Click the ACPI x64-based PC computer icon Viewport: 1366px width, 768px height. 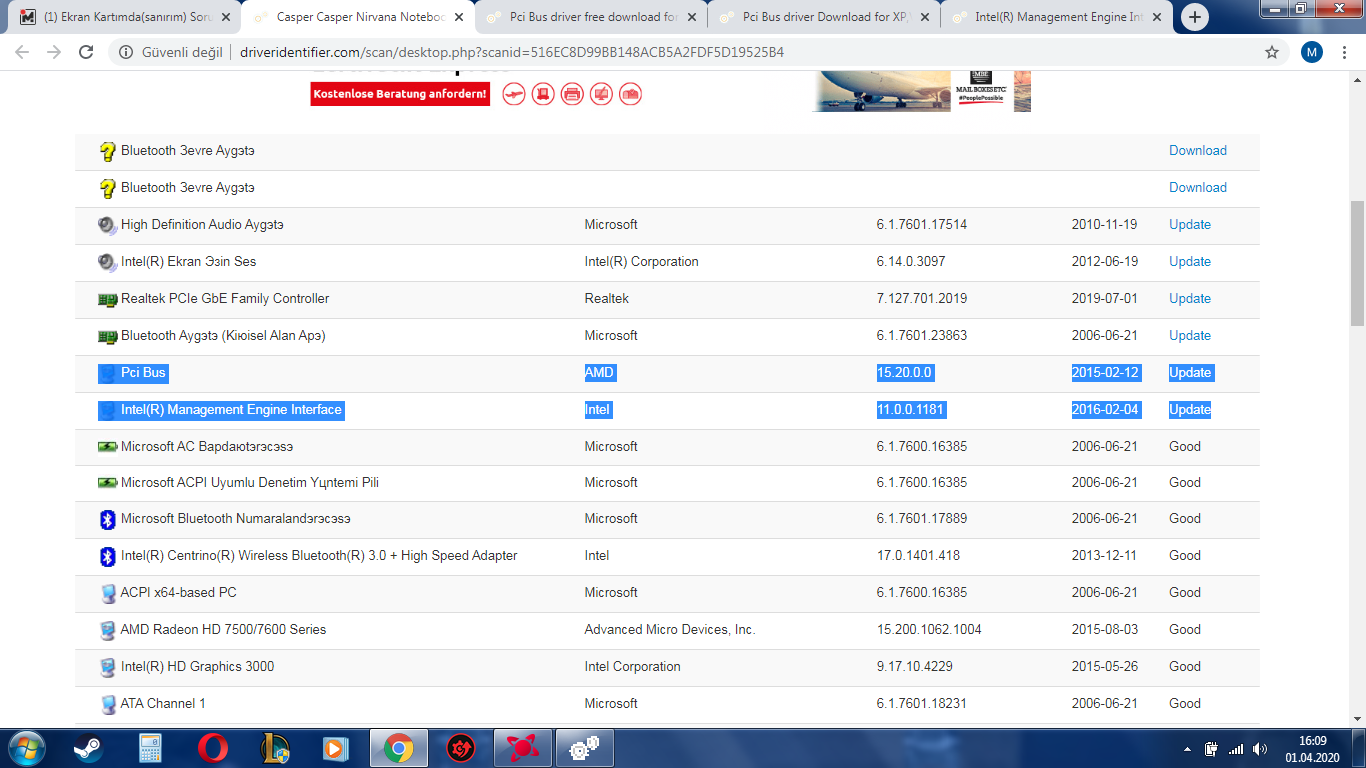tap(108, 593)
